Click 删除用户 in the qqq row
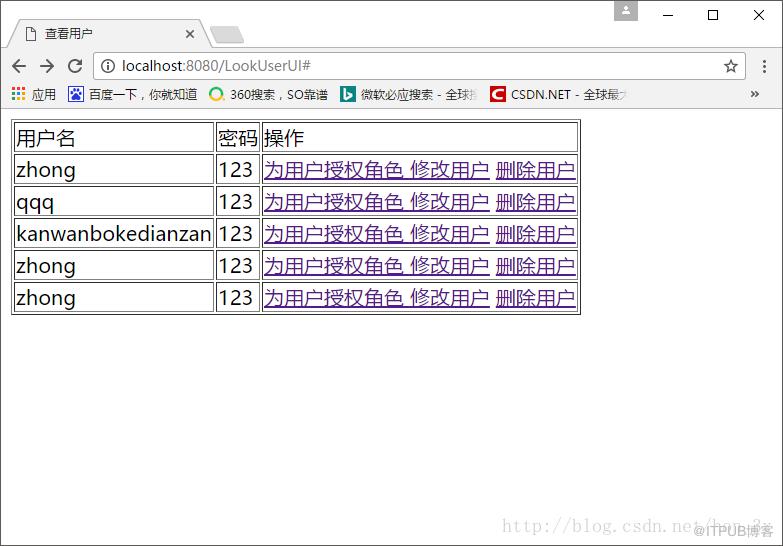This screenshot has width=783, height=546. coord(536,202)
